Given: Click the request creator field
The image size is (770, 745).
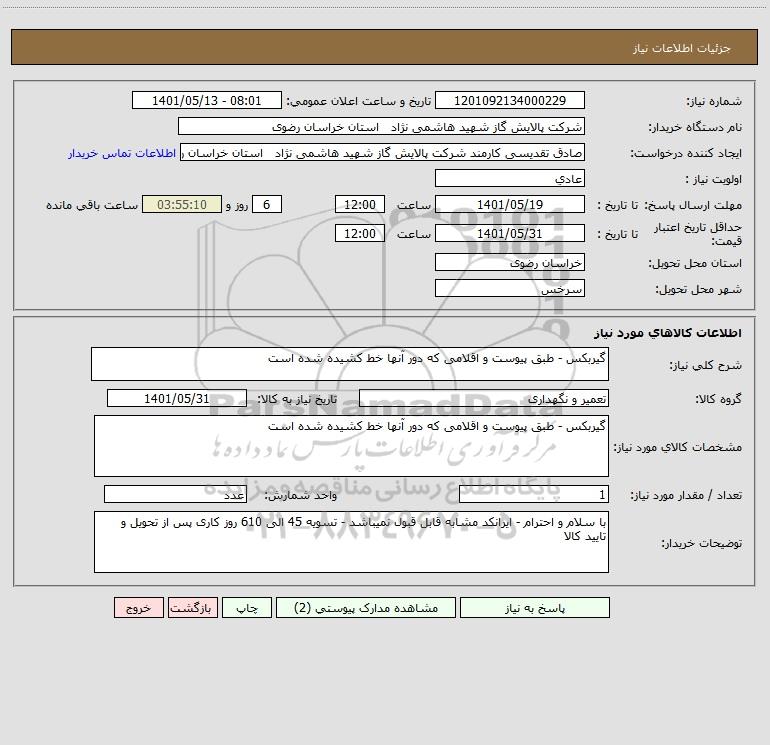Looking at the screenshot, I should click(382, 152).
